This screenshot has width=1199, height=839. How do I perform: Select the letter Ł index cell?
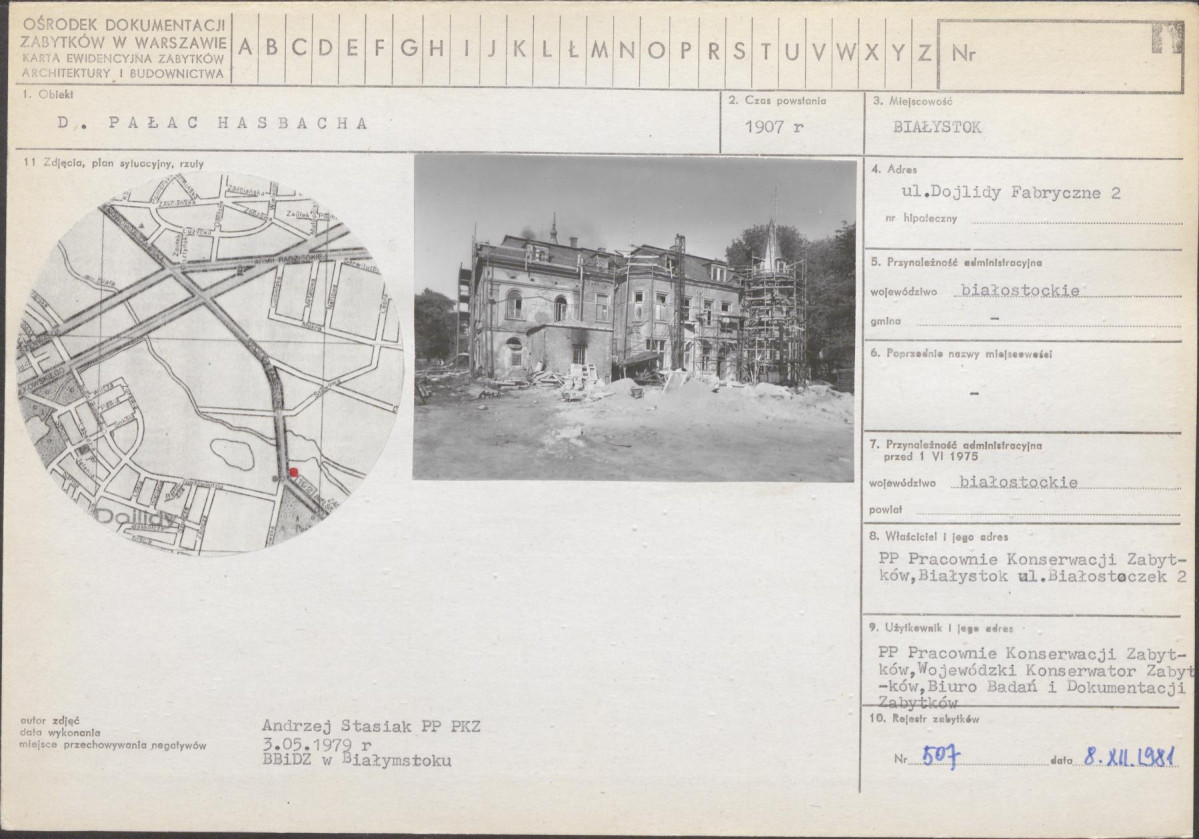(x=573, y=49)
